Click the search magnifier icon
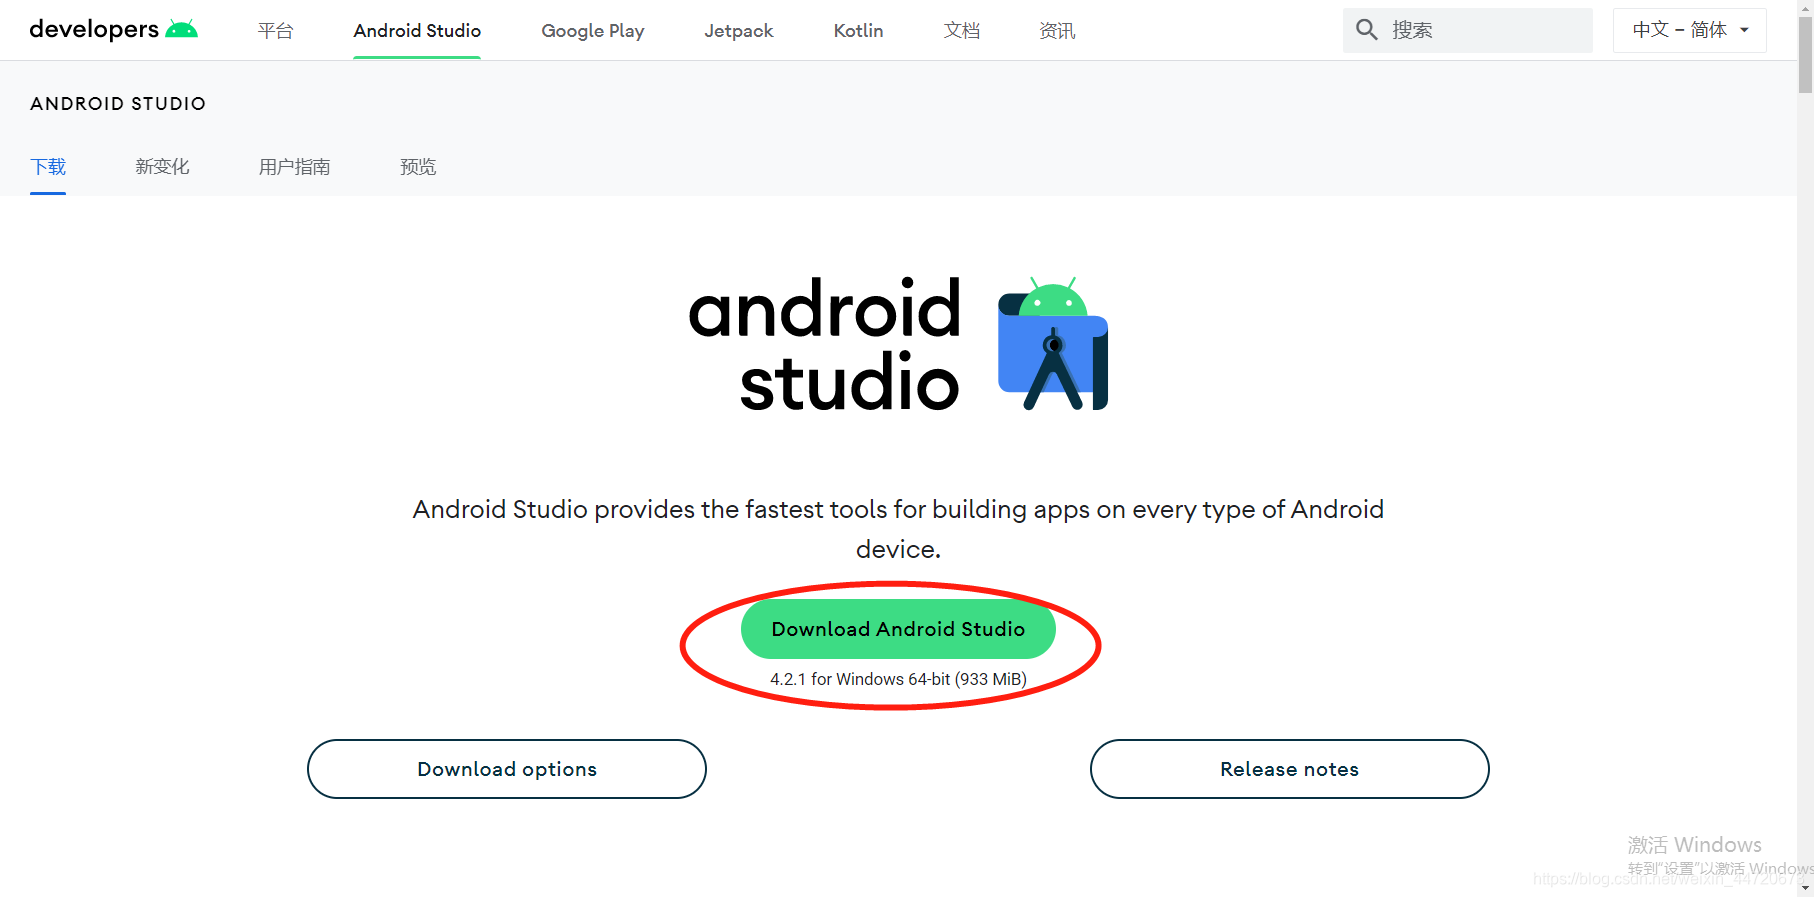The width and height of the screenshot is (1814, 897). 1366,30
